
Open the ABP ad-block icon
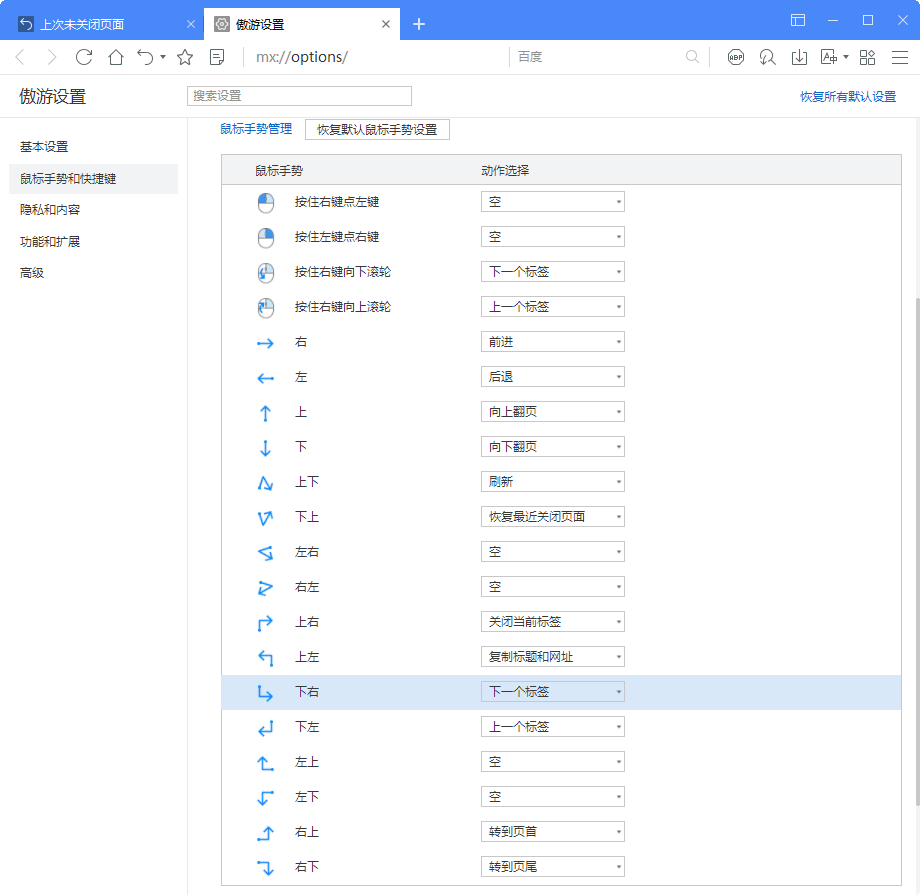click(x=736, y=57)
